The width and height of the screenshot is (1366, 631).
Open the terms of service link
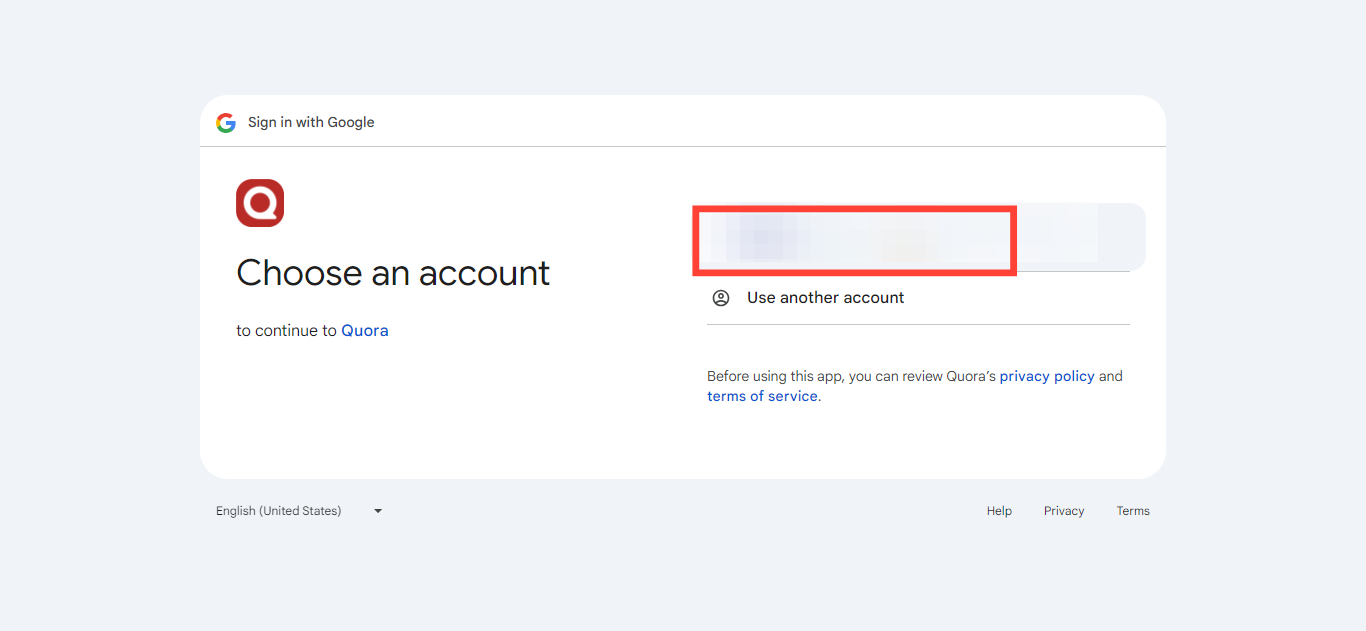pos(762,396)
